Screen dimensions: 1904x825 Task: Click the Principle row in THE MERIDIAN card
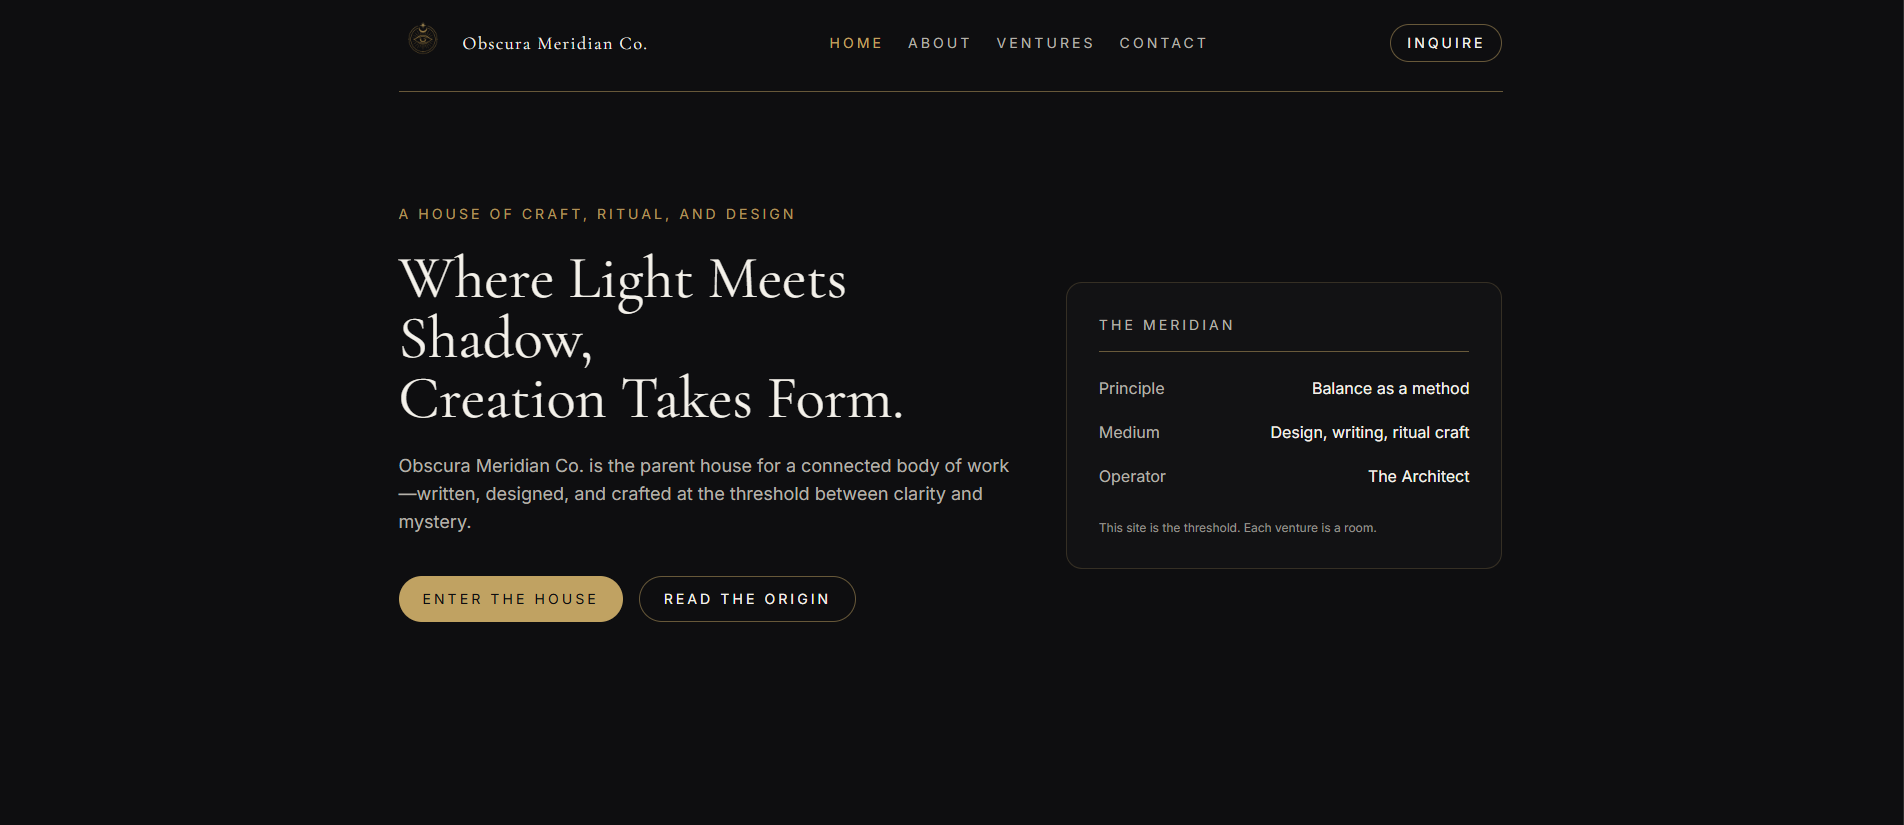tap(1131, 388)
